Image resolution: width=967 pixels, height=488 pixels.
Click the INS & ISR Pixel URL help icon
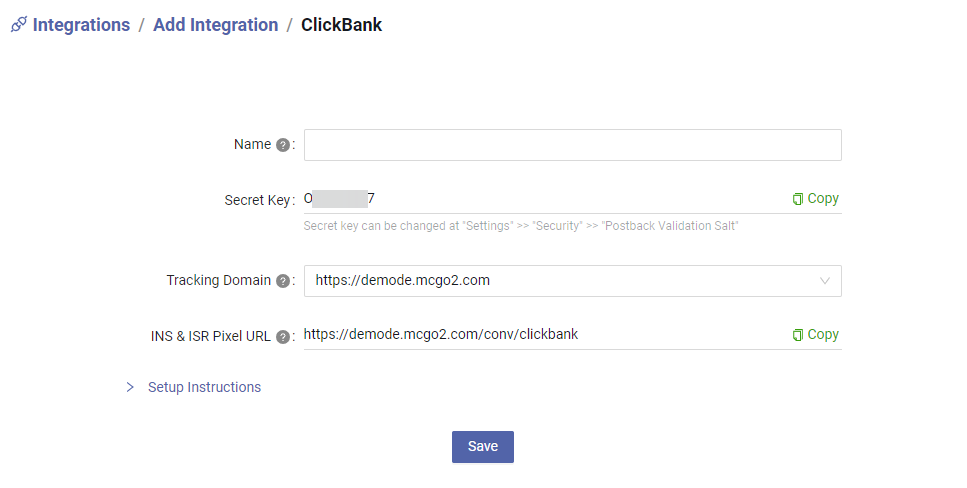[283, 337]
